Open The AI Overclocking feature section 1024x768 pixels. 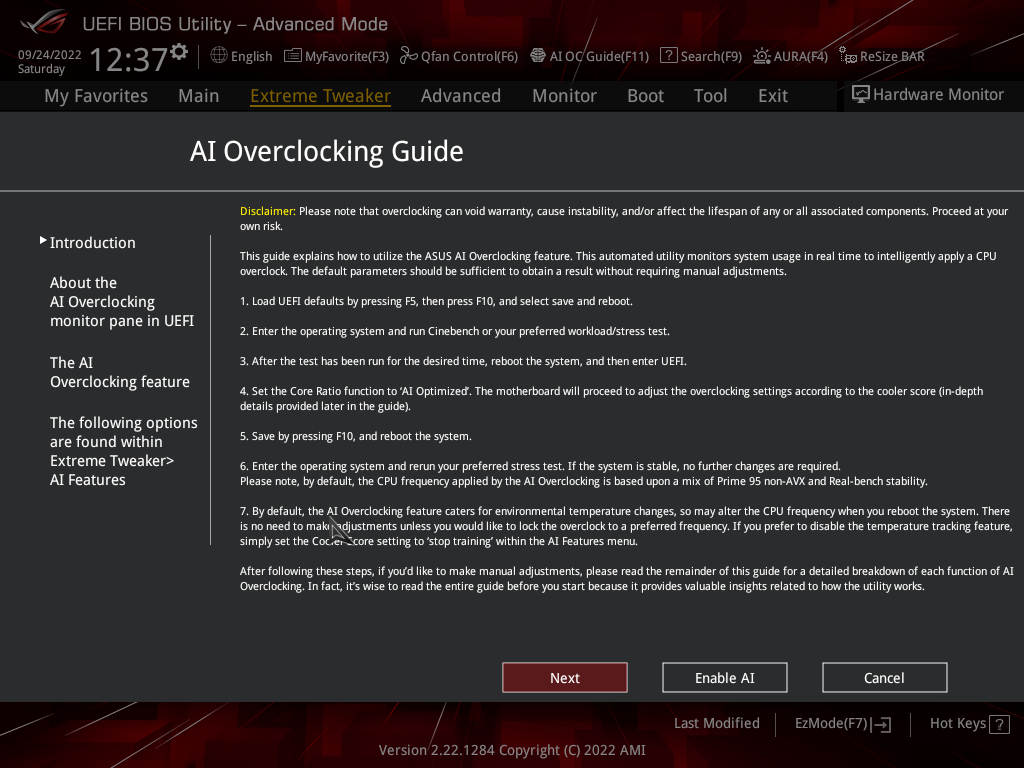point(119,372)
